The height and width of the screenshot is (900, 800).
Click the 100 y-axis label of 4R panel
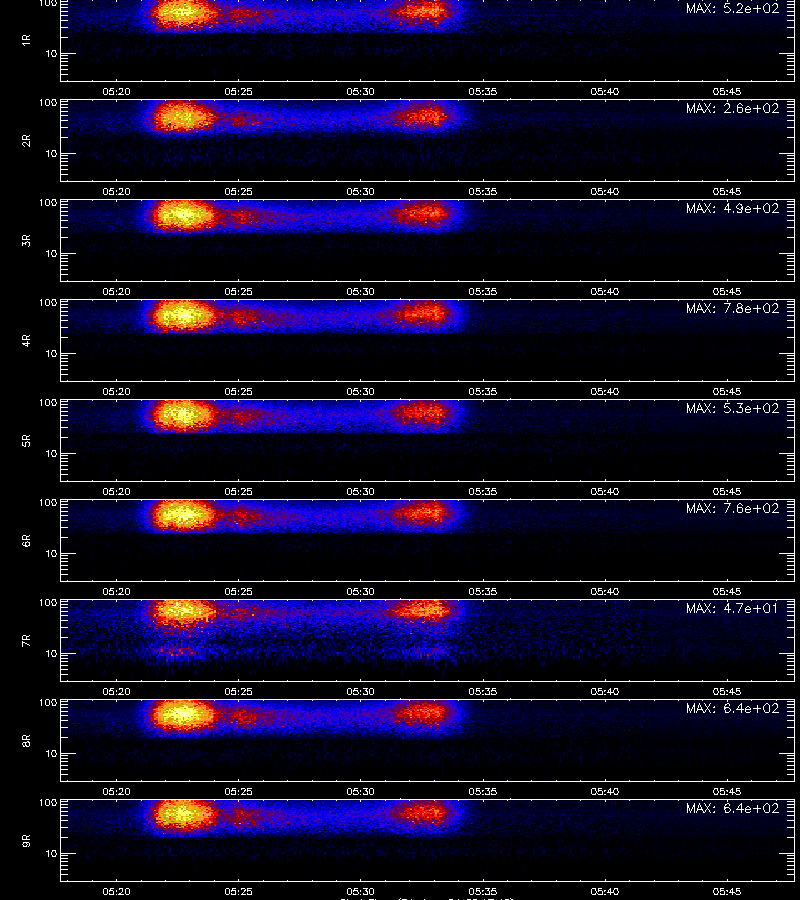pyautogui.click(x=48, y=302)
